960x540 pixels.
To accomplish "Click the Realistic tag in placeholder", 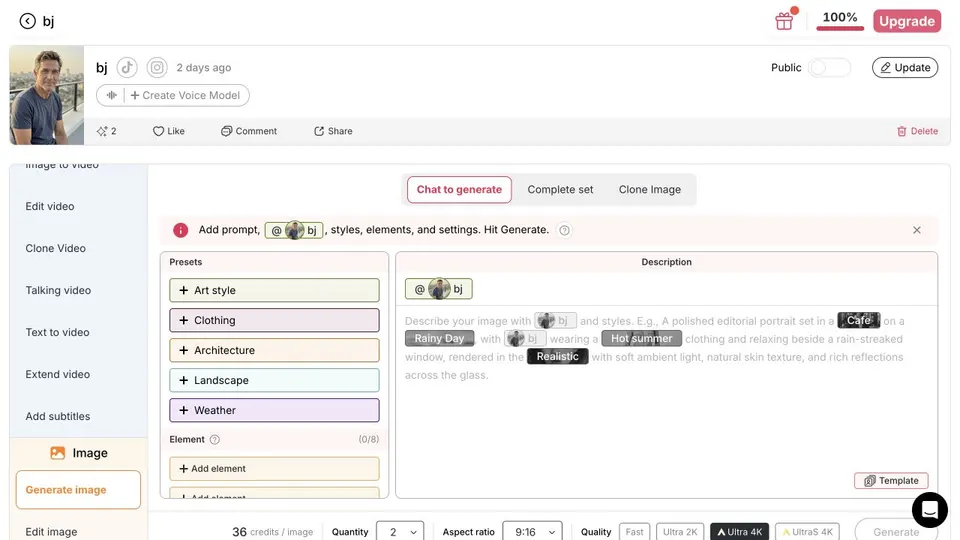I will (x=558, y=356).
